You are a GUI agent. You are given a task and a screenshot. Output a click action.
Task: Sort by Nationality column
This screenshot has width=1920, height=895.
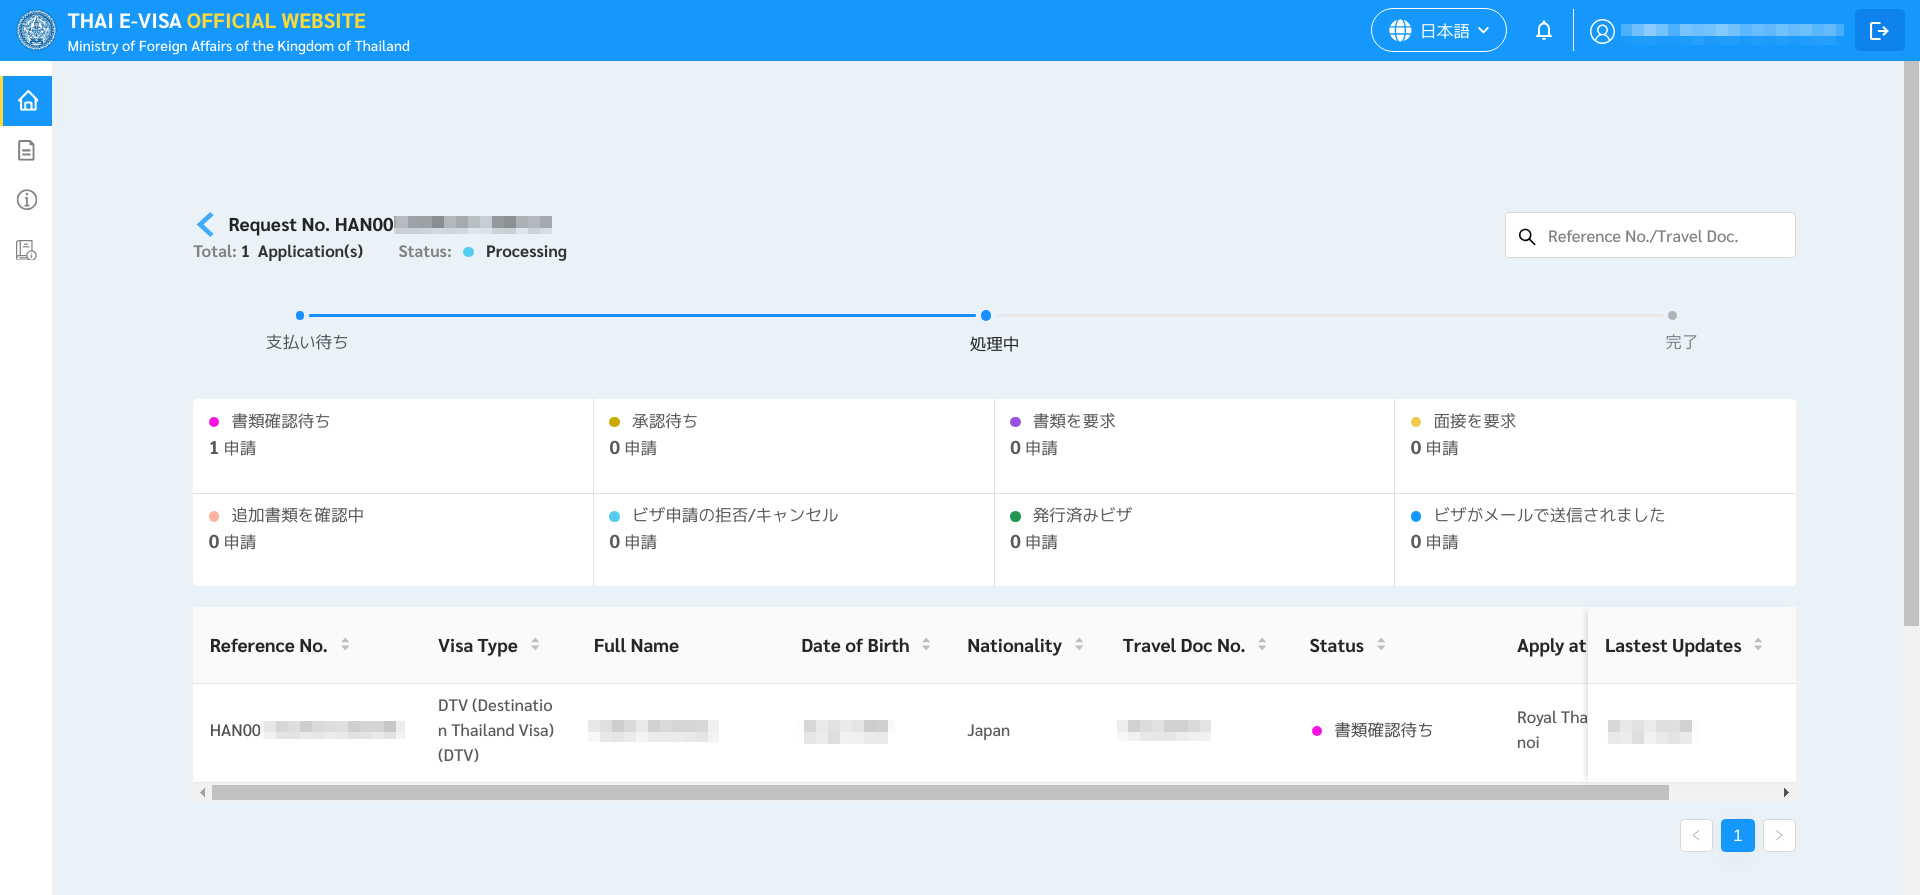click(x=1079, y=645)
